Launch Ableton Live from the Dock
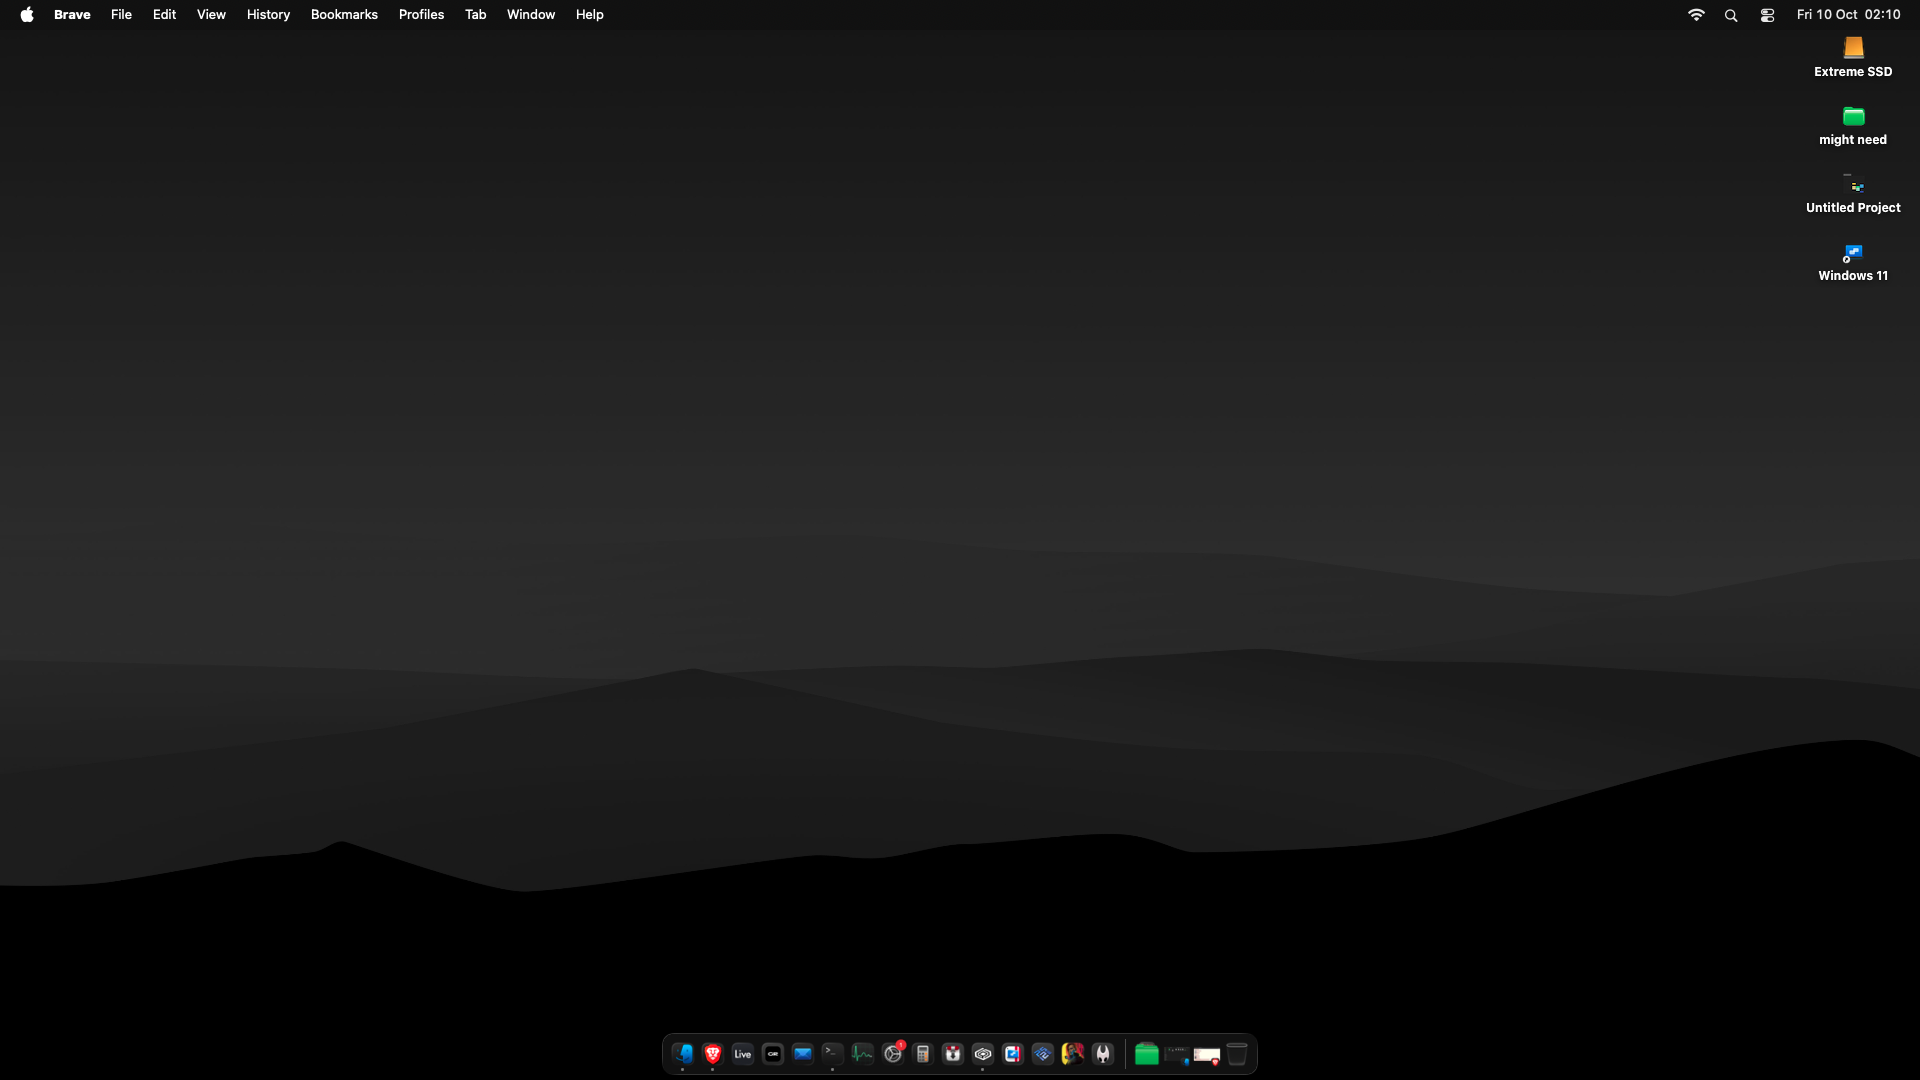This screenshot has width=1920, height=1080. [743, 1054]
